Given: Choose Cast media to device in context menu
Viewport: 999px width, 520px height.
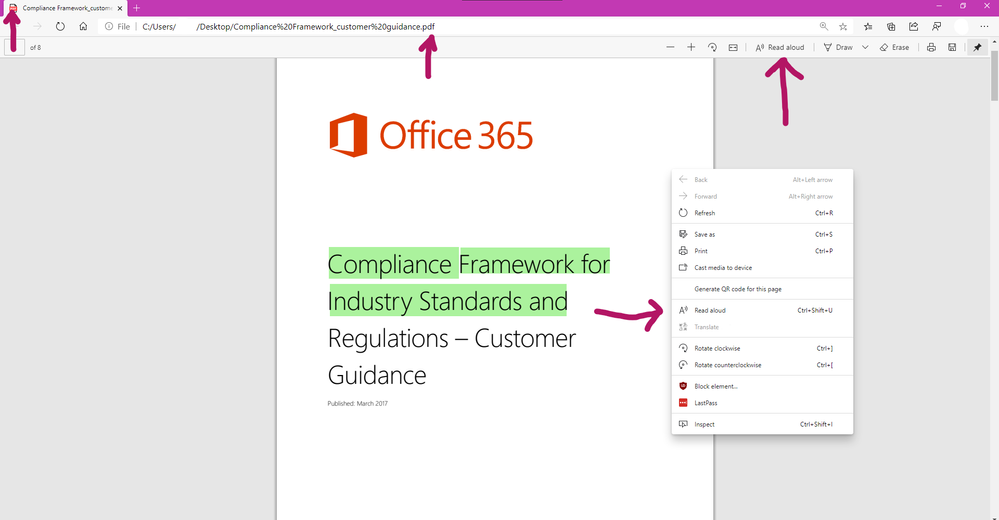Looking at the screenshot, I should click(762, 268).
